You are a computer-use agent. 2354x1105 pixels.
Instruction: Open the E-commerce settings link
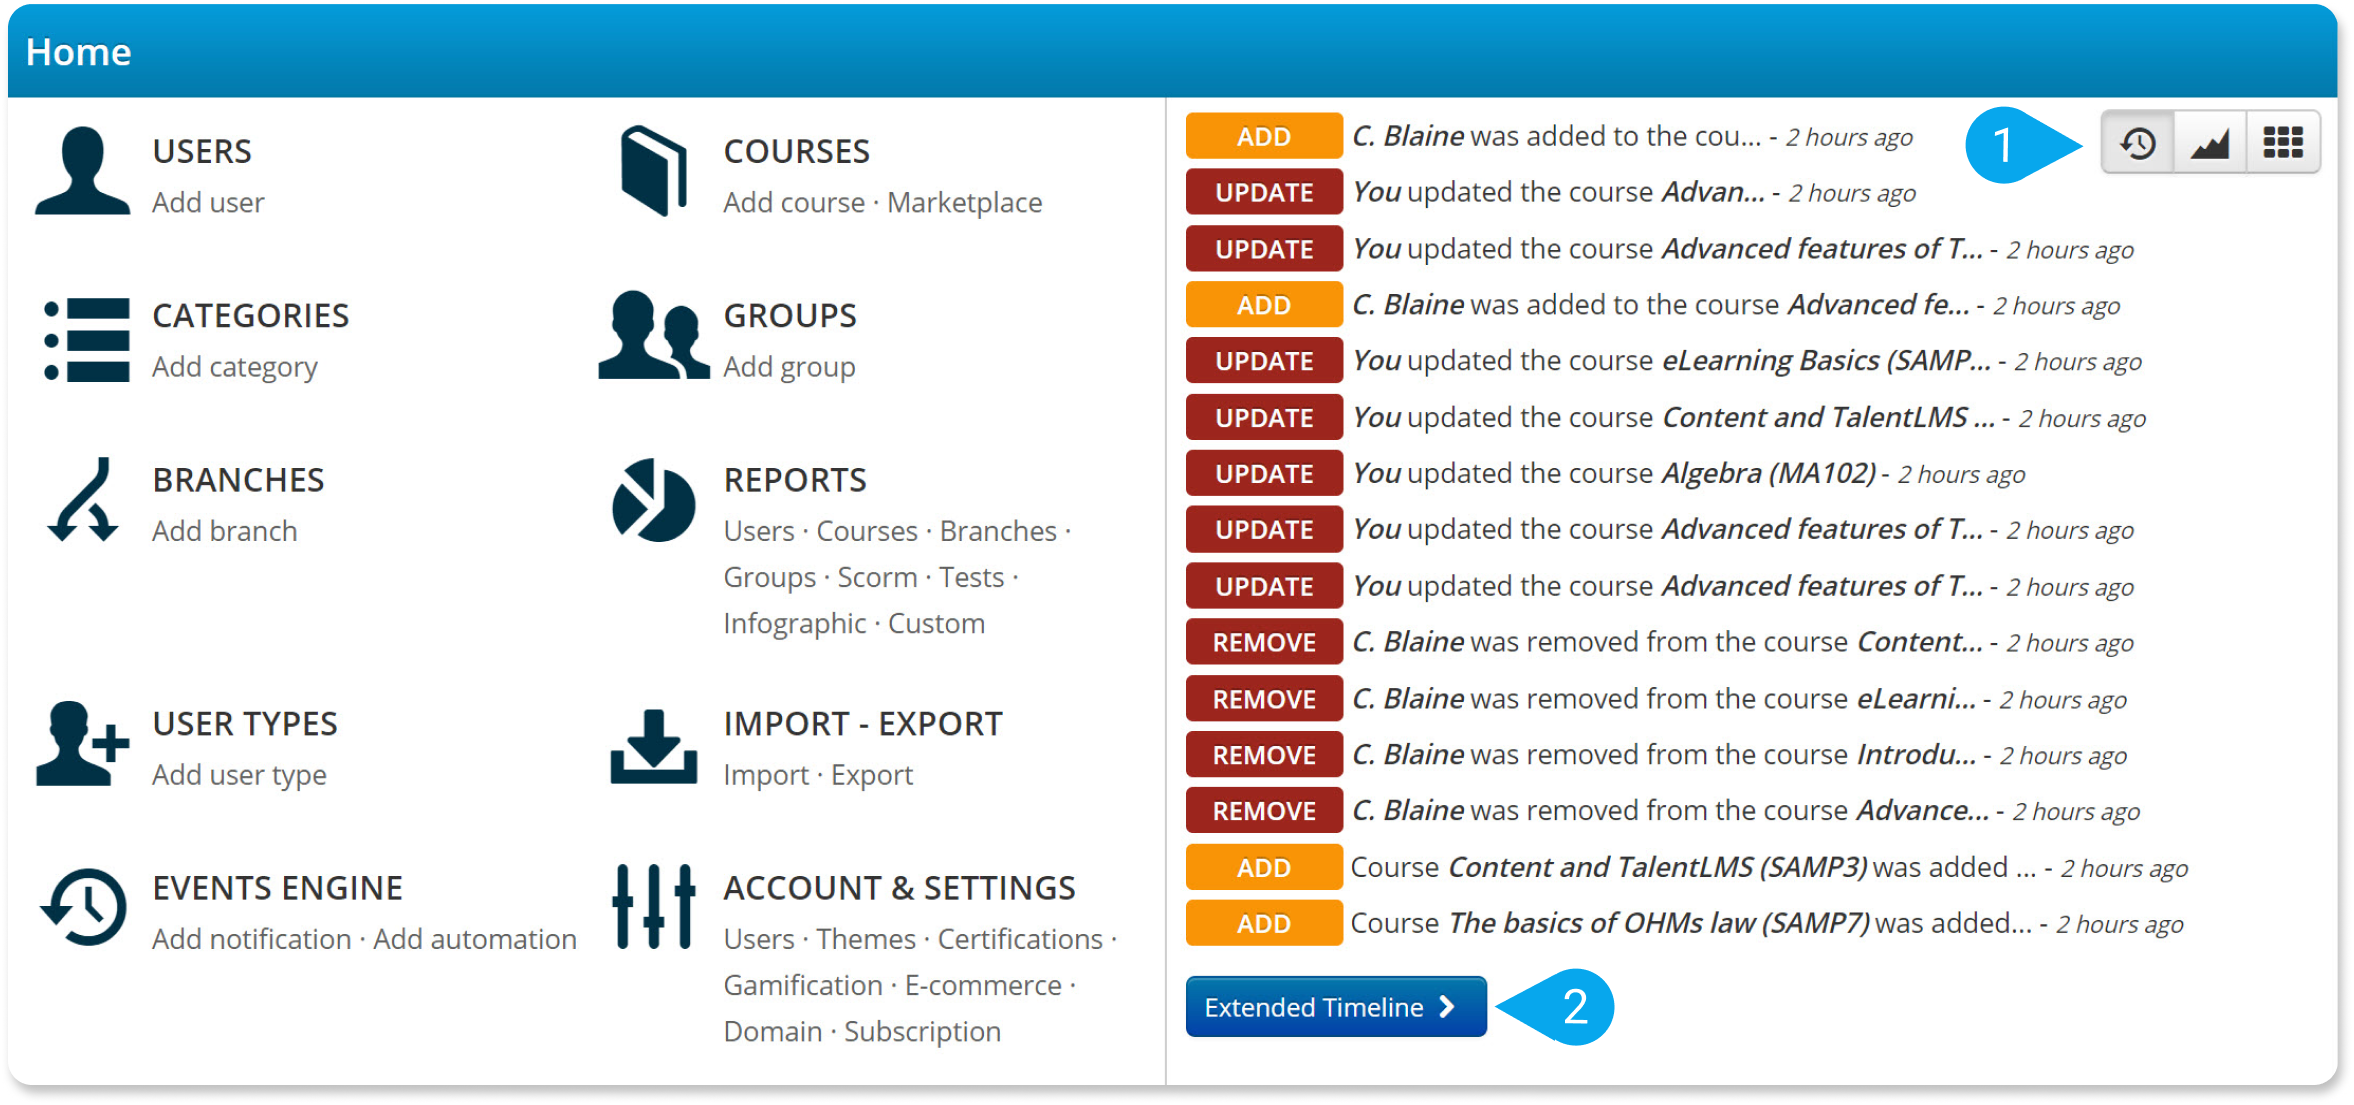click(983, 985)
